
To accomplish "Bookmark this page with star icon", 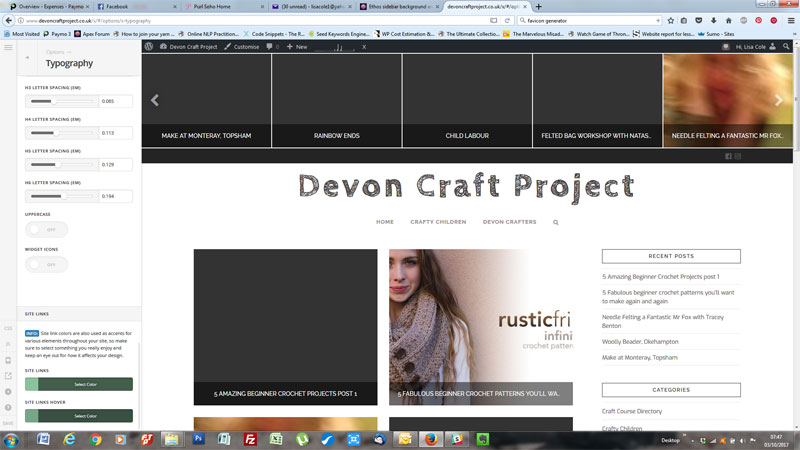I will coord(670,20).
